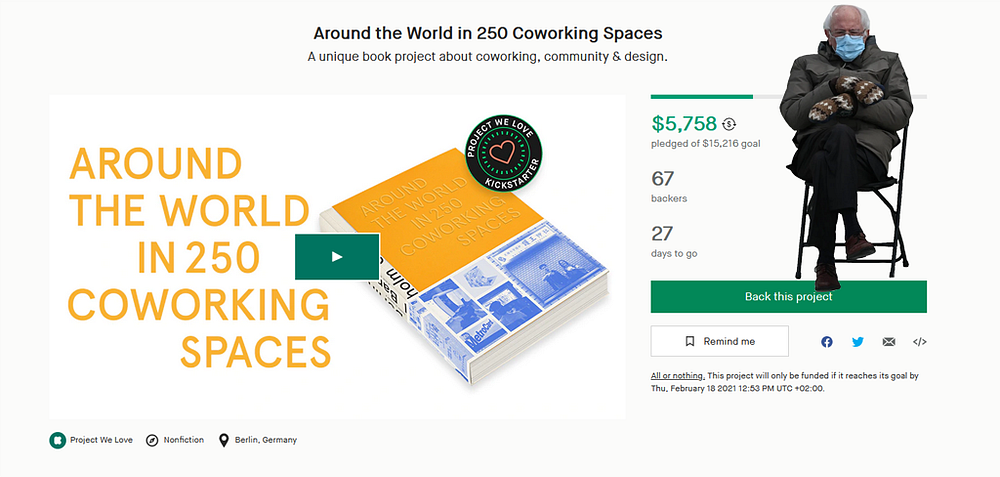1000x477 pixels.
Task: Play the project video
Action: [x=337, y=256]
